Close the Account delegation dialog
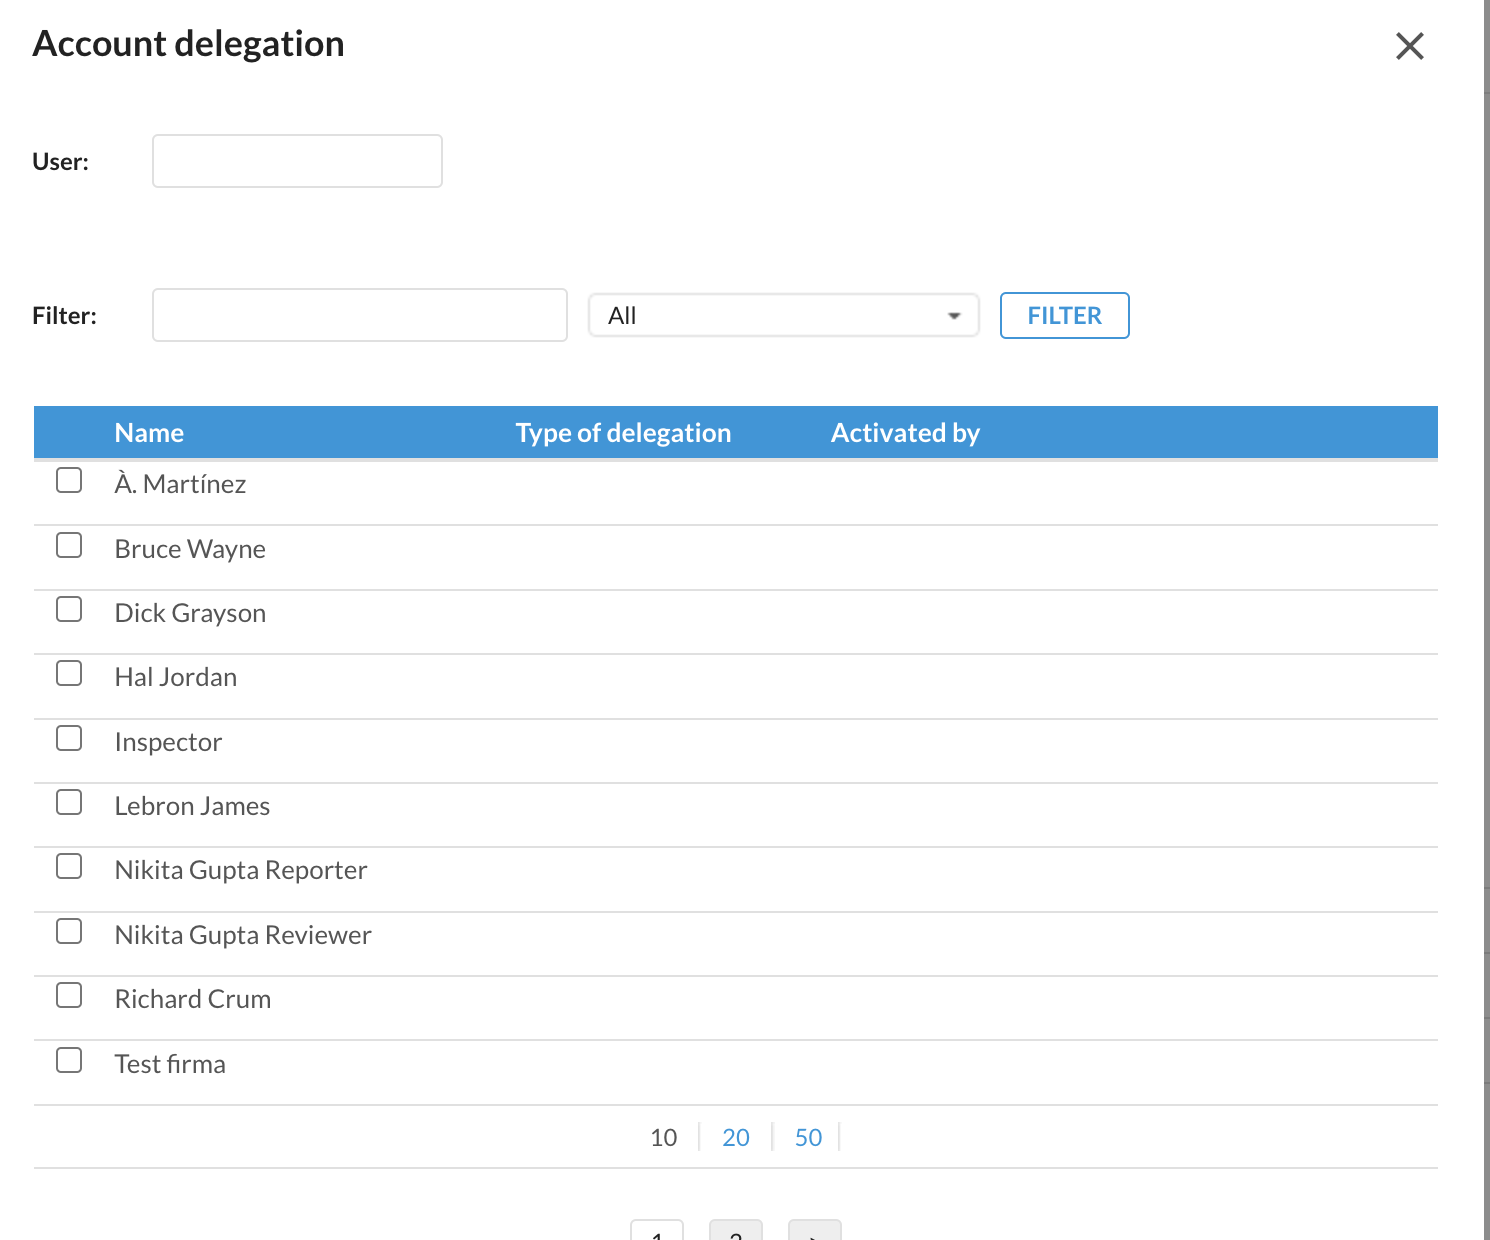Viewport: 1490px width, 1240px height. [1409, 46]
